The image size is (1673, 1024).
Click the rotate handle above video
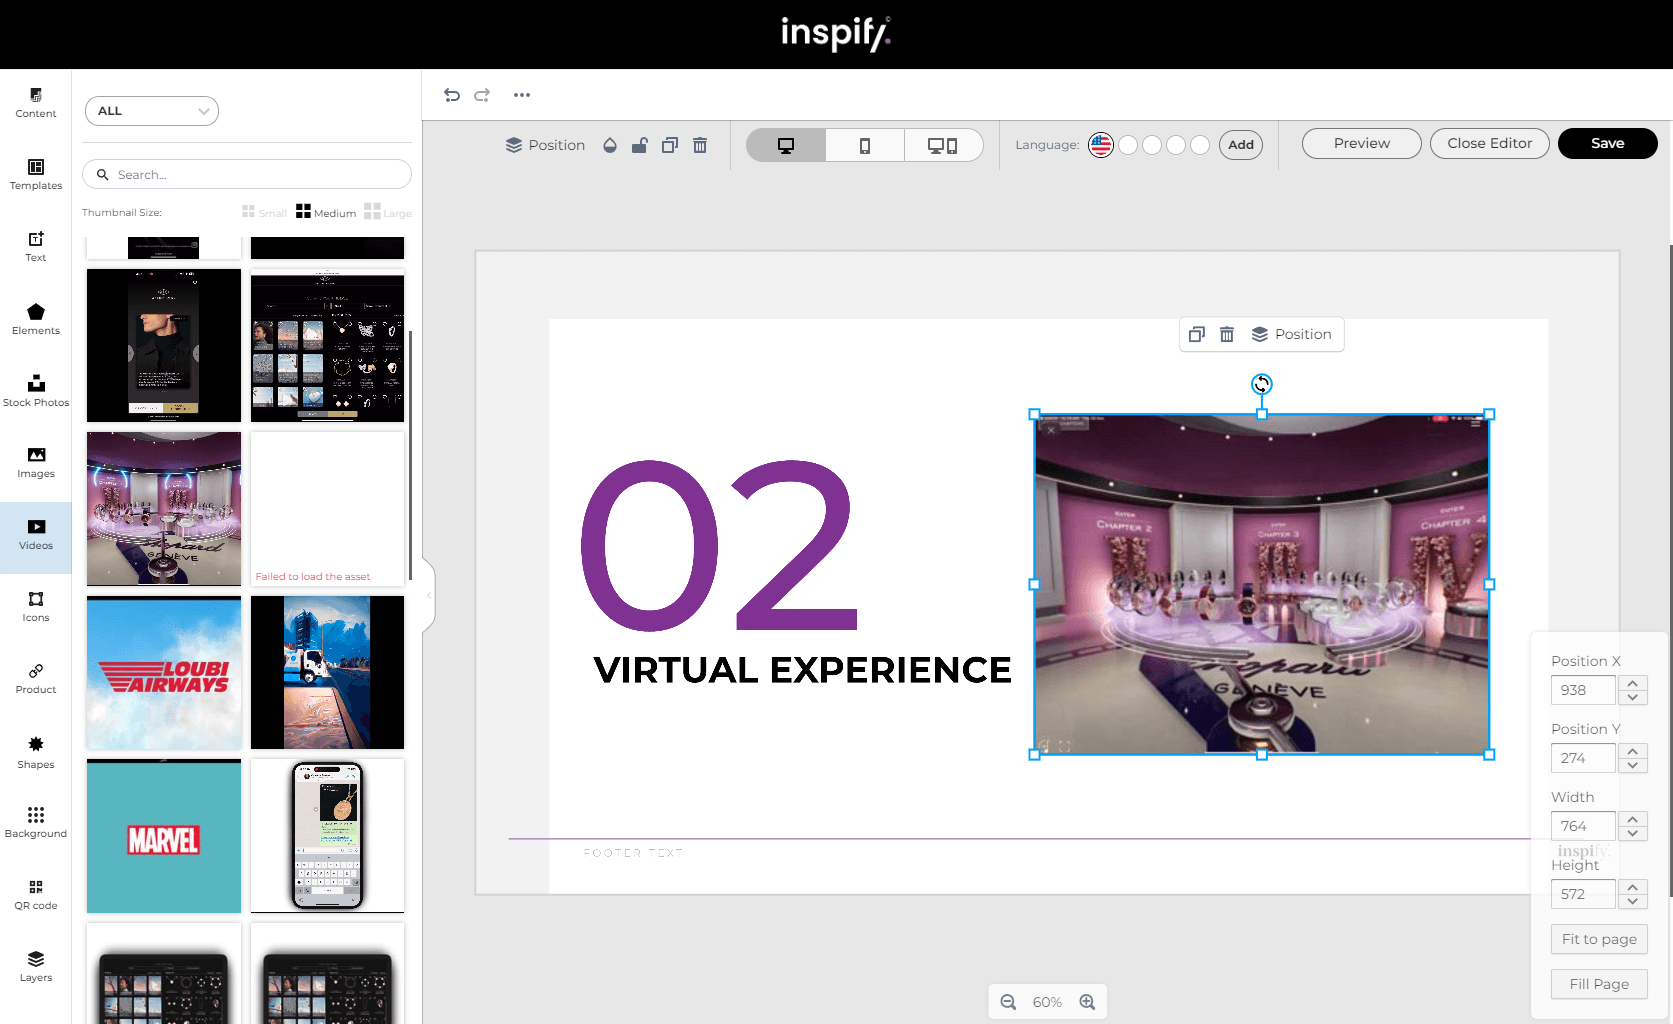click(x=1262, y=384)
